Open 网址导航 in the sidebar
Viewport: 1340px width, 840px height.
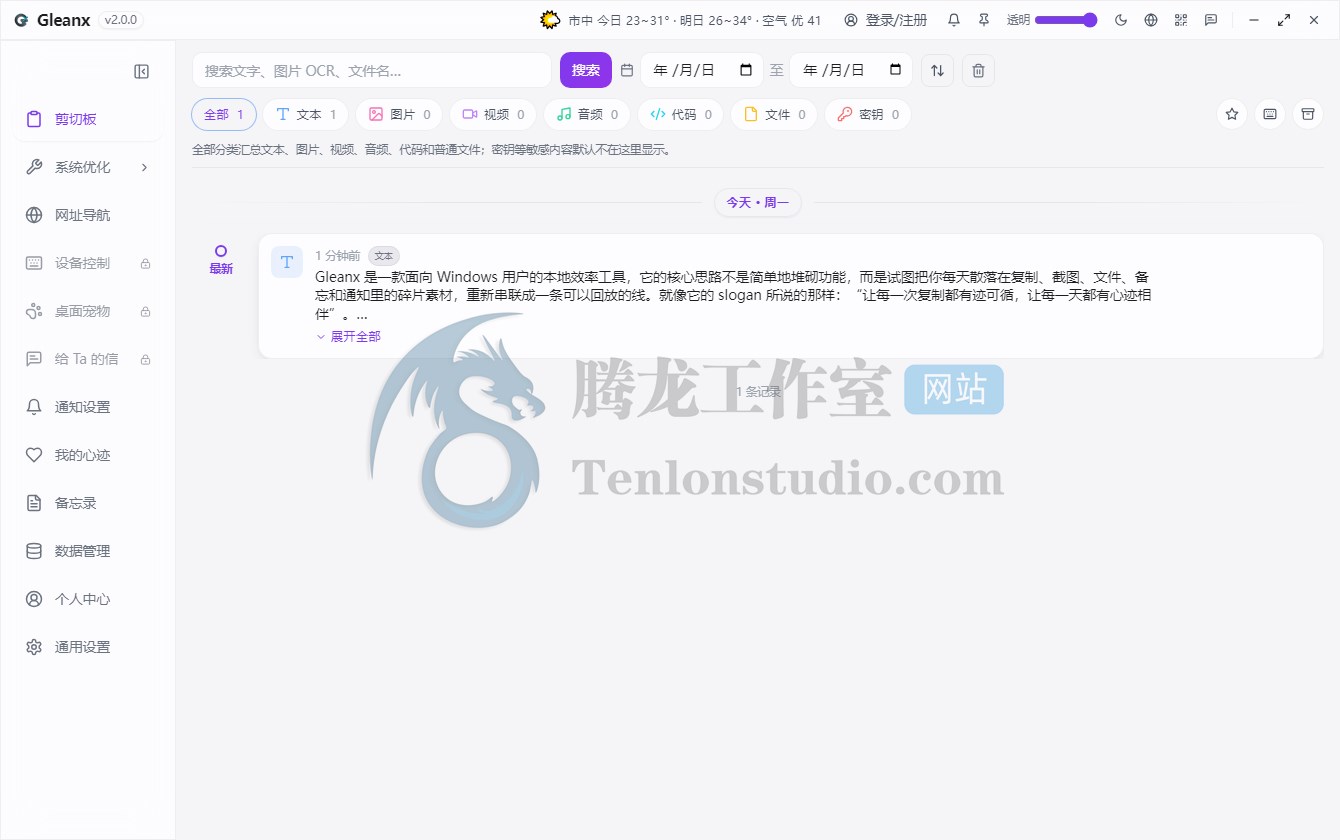tap(88, 215)
